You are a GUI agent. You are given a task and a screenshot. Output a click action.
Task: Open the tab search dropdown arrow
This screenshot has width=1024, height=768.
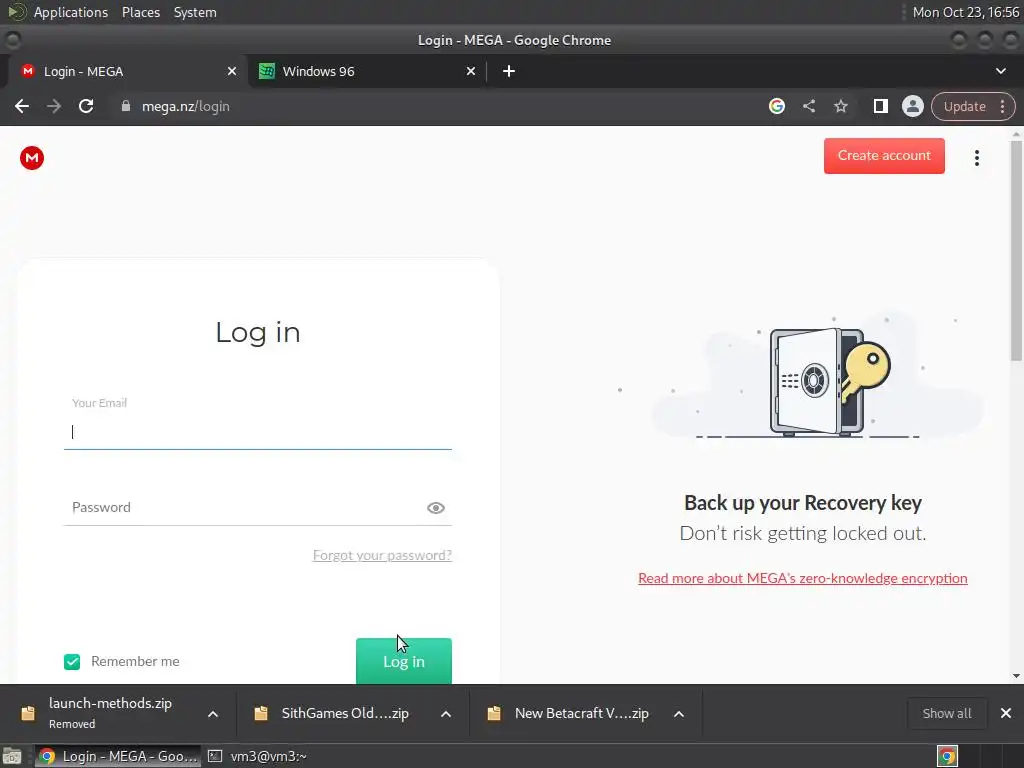click(1000, 71)
